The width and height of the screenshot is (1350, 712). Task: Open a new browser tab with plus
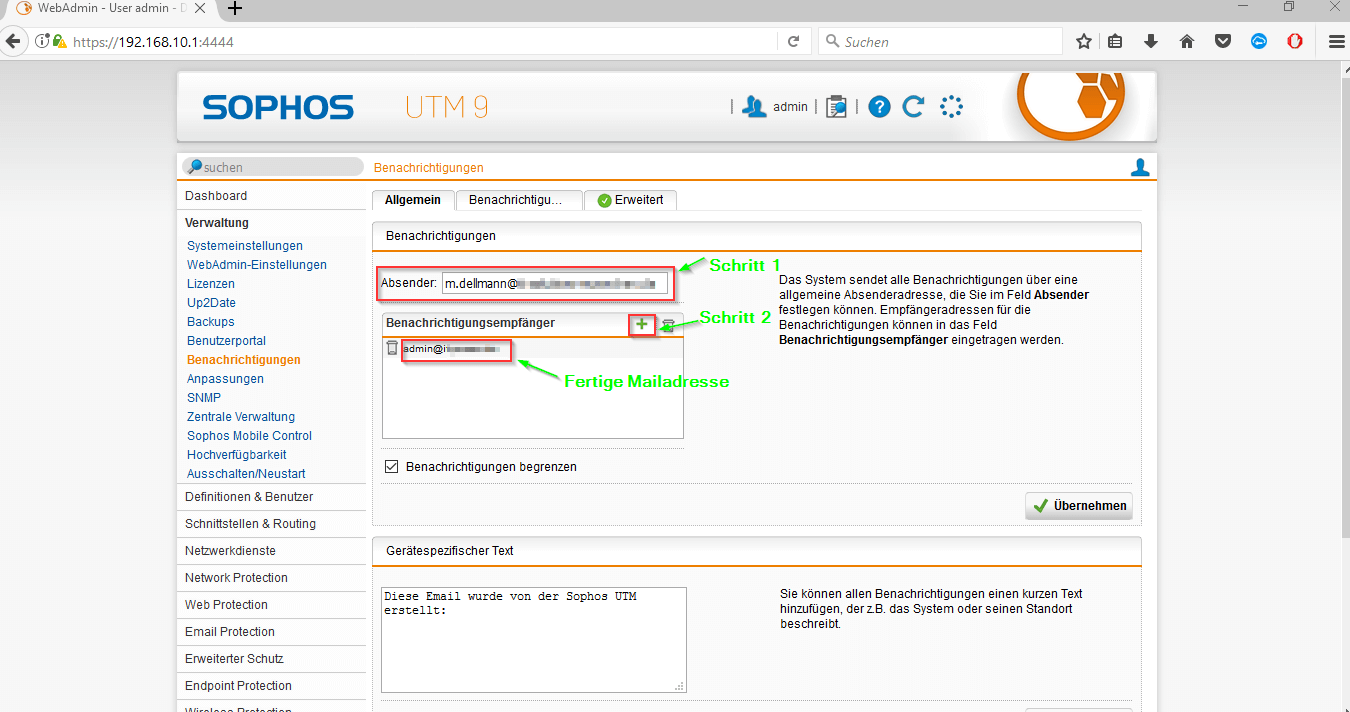pyautogui.click(x=235, y=8)
